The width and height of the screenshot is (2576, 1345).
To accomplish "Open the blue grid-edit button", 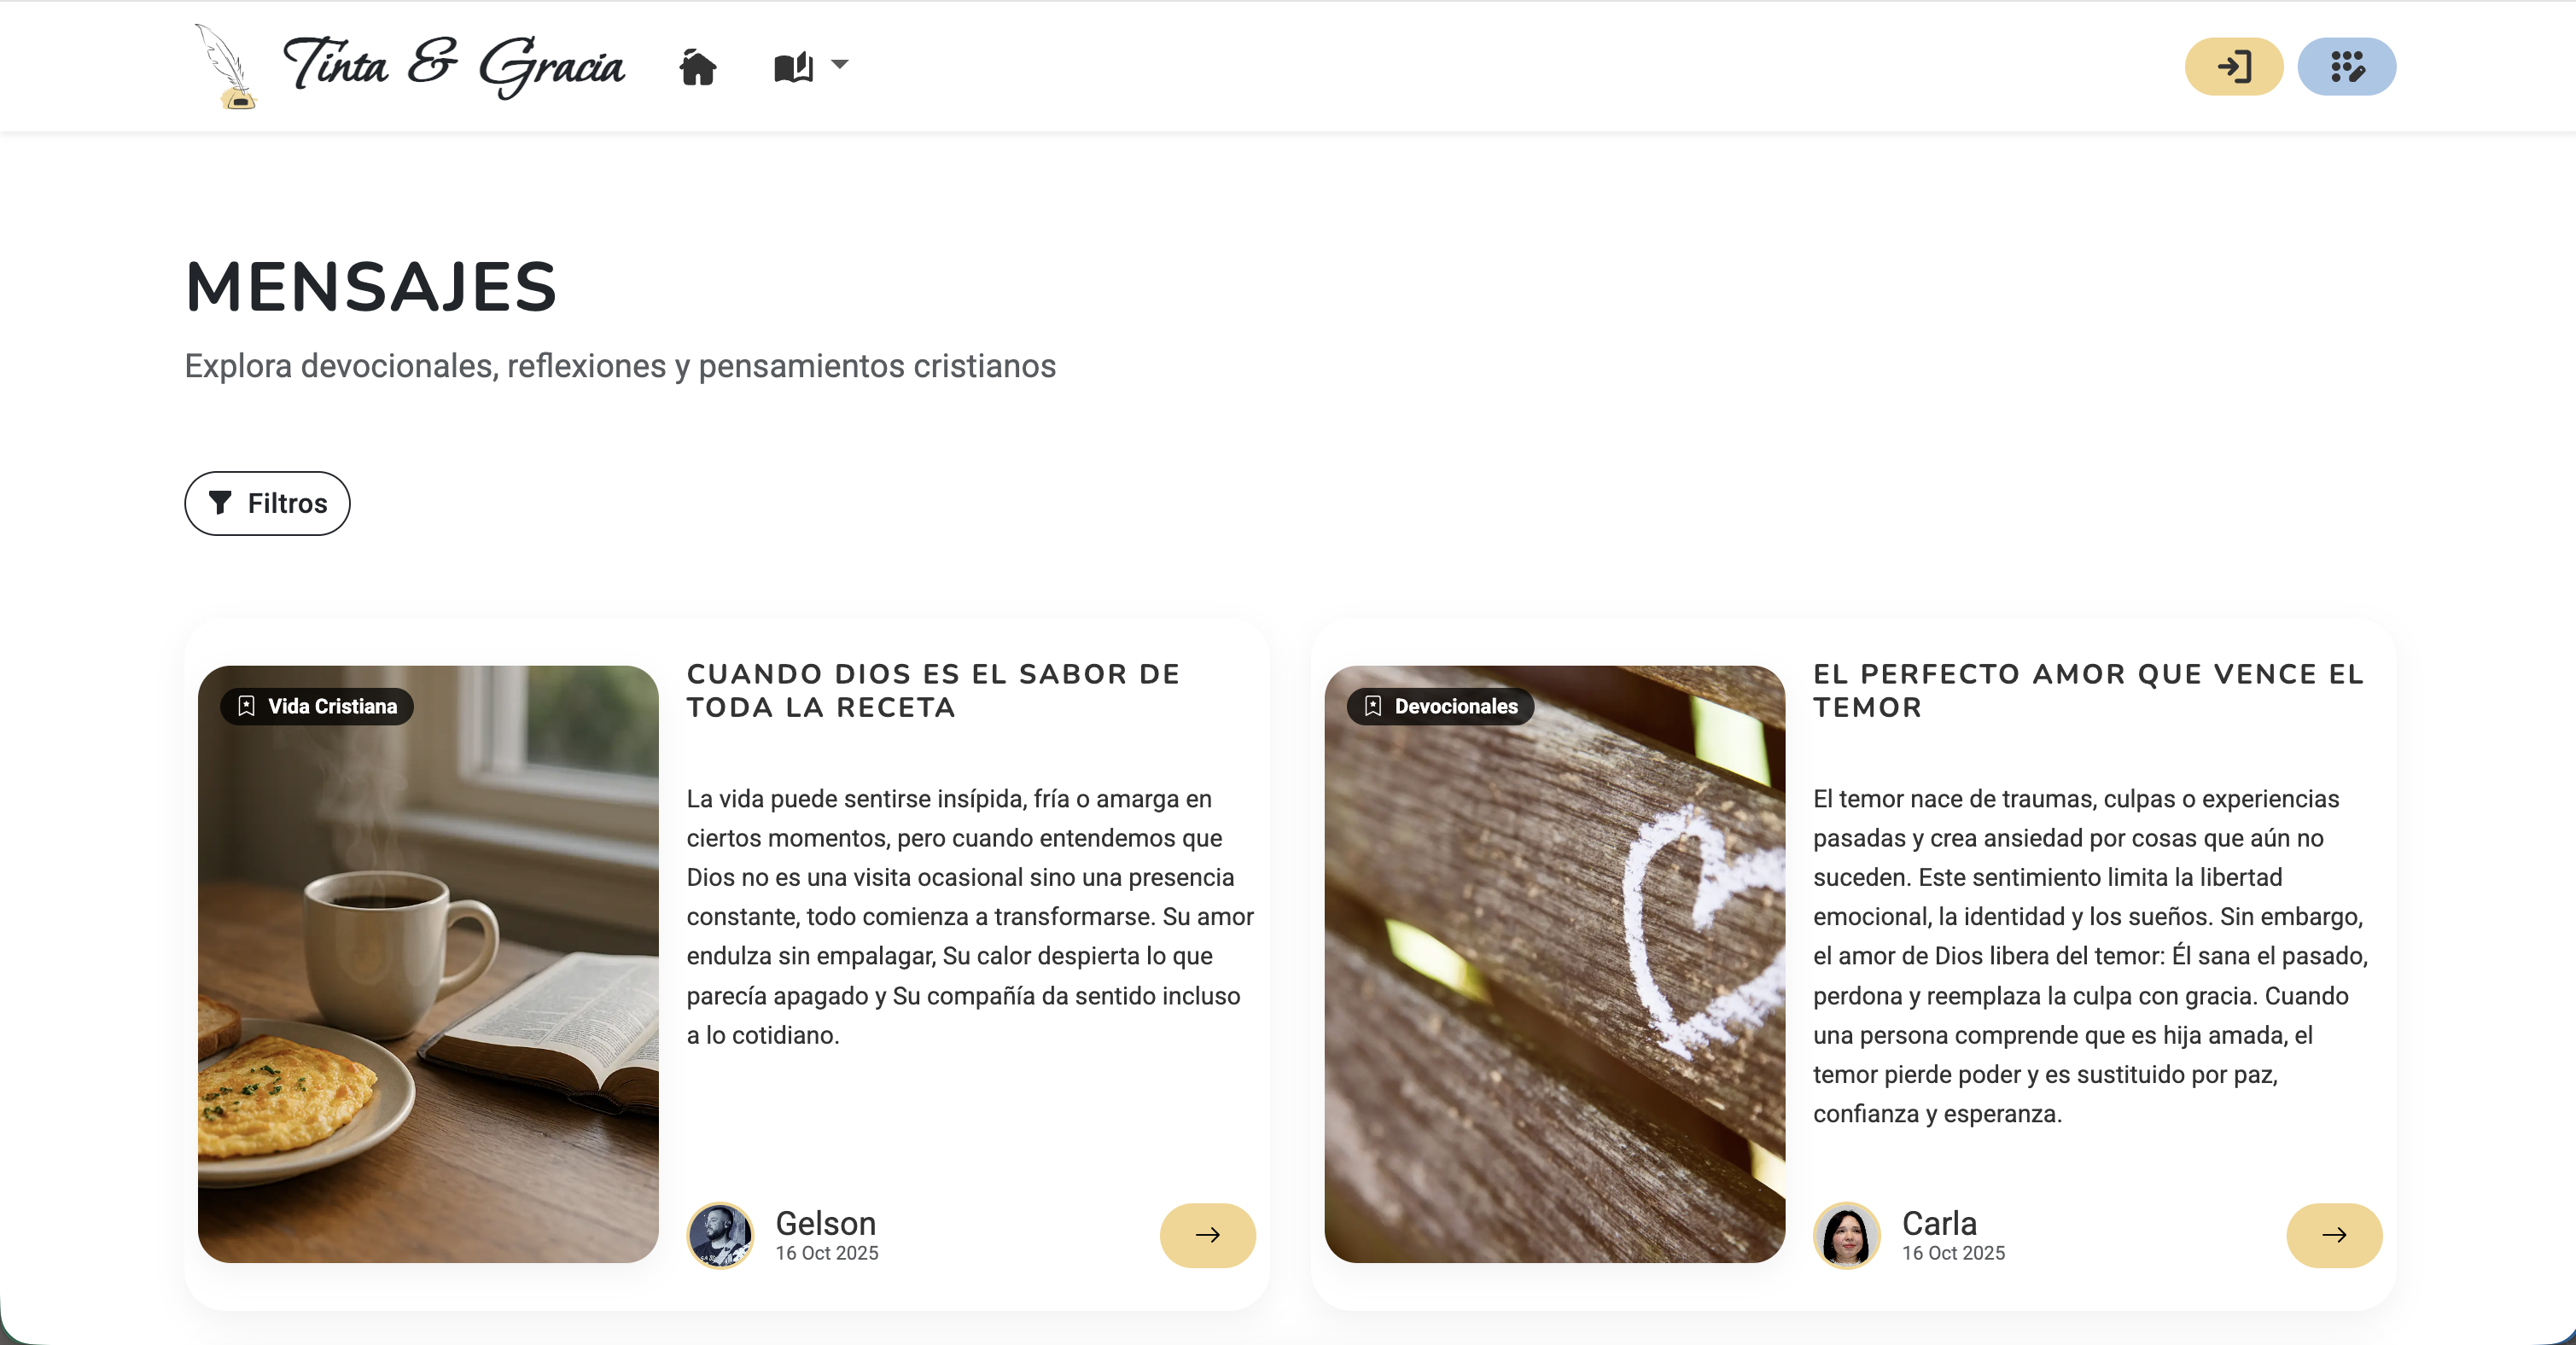I will point(2346,67).
